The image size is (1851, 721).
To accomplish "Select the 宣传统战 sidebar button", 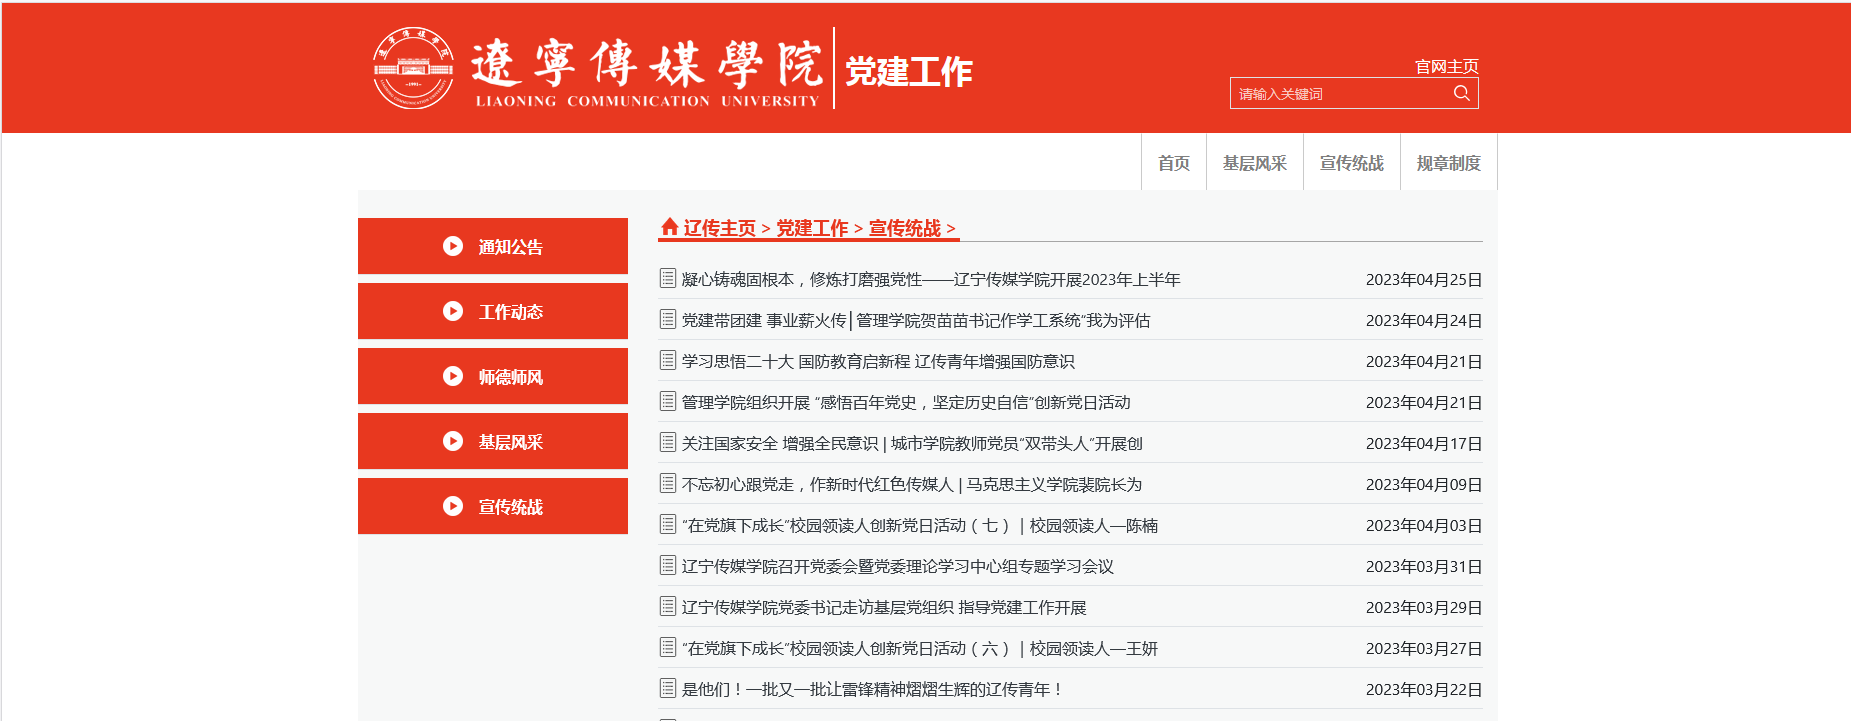I will 493,506.
